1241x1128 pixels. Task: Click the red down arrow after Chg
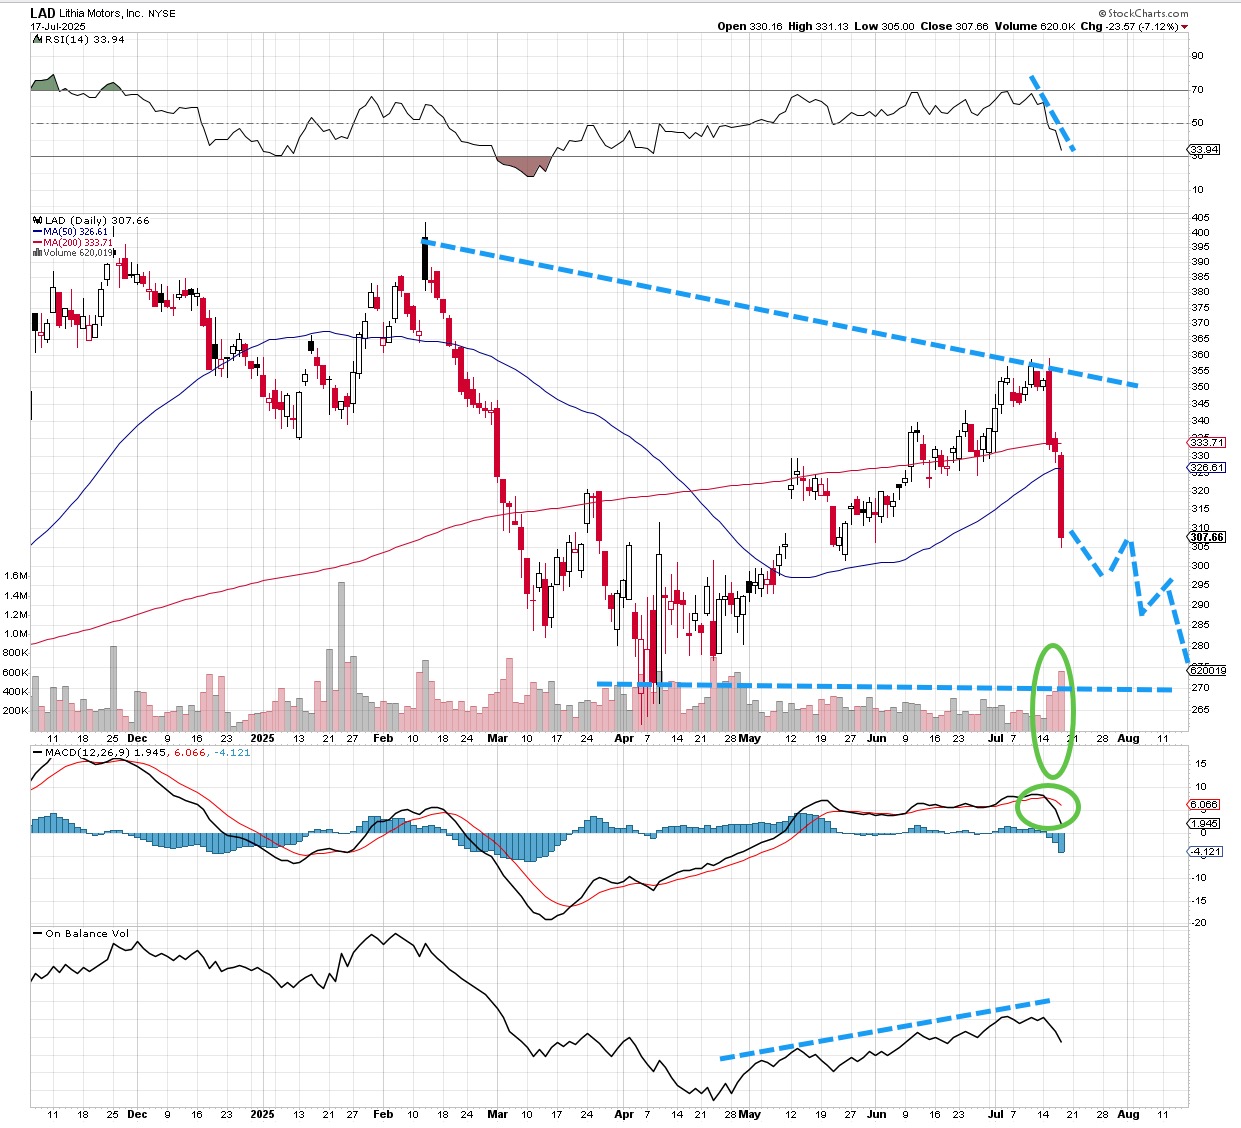pyautogui.click(x=1185, y=27)
